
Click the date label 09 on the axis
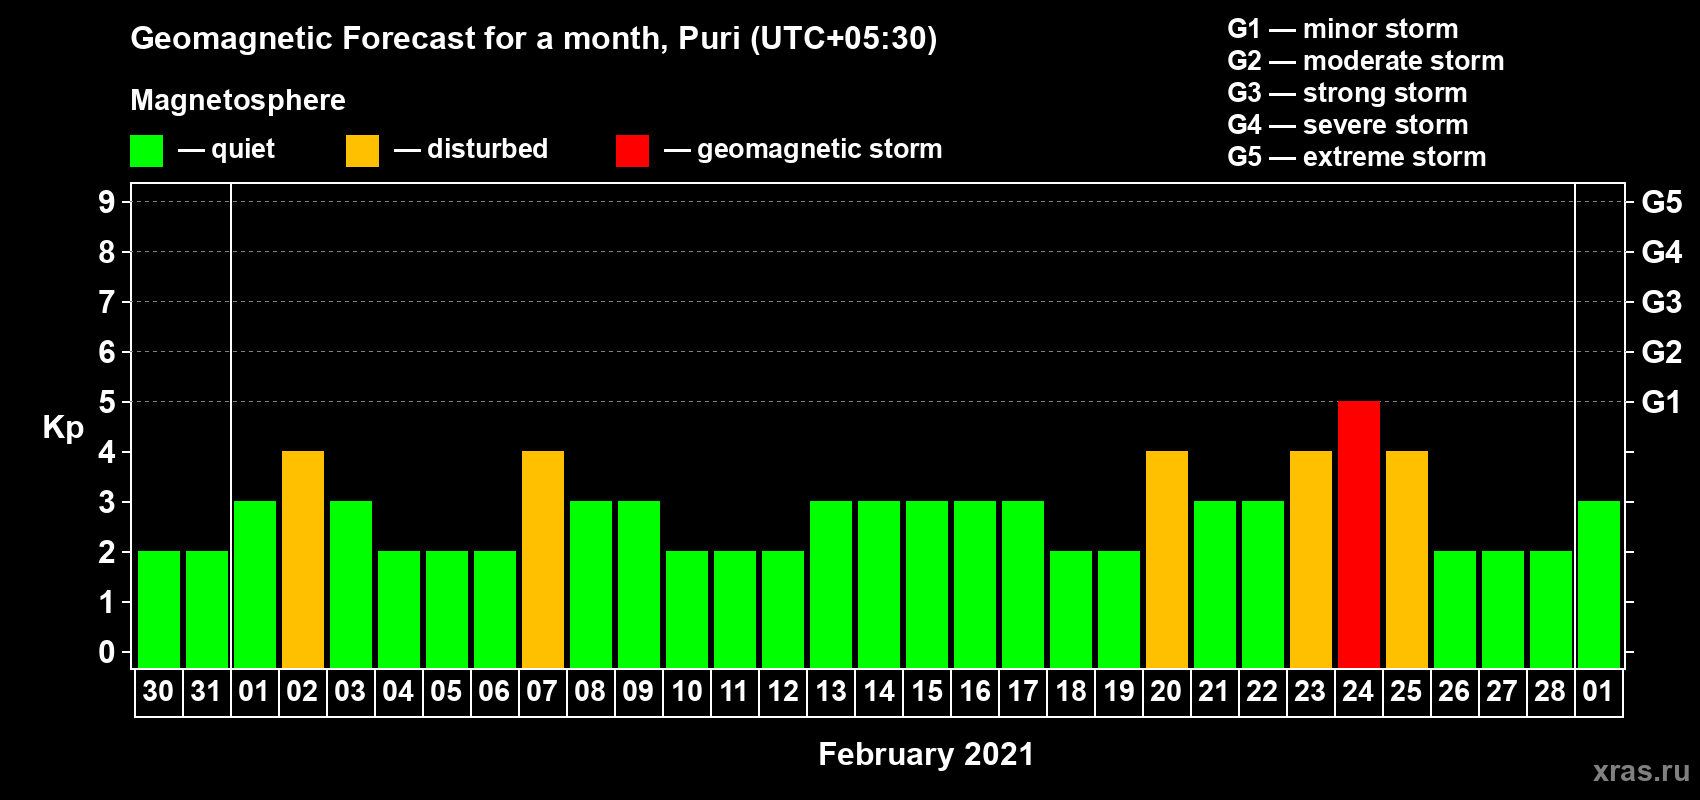638,692
